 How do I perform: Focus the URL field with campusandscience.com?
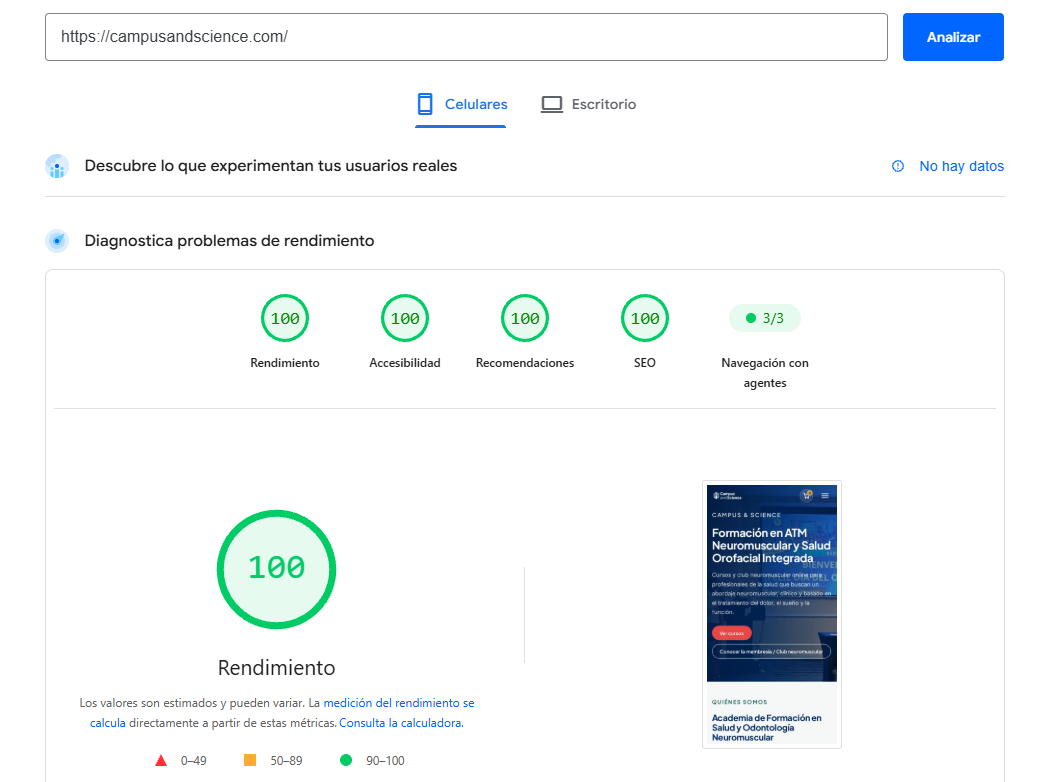coord(466,37)
